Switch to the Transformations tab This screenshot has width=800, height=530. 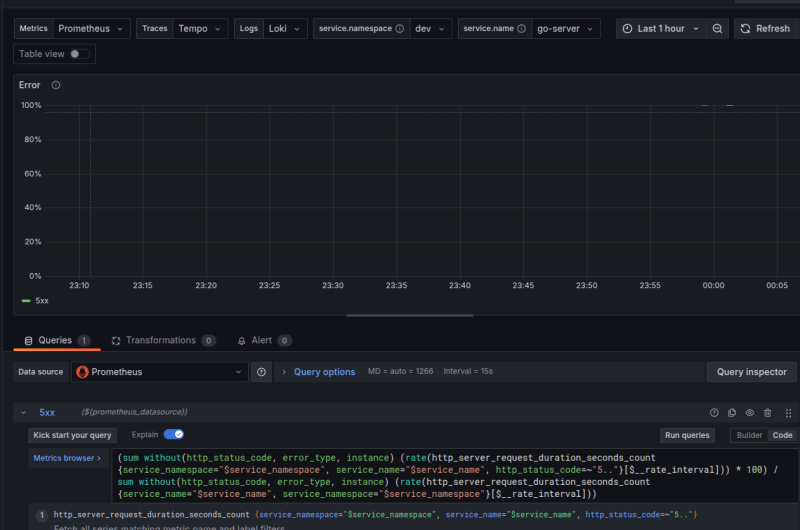(x=160, y=341)
